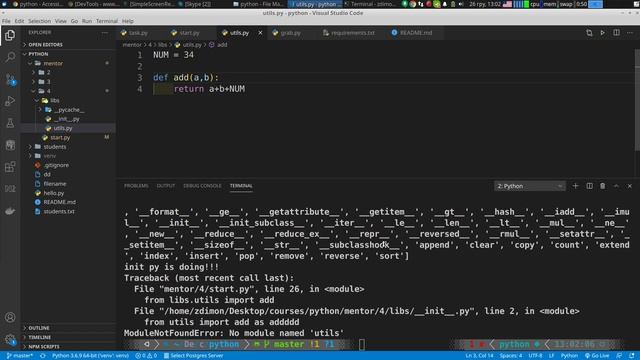
Task: Change UTF-8 encoding in status bar
Action: 535,356
